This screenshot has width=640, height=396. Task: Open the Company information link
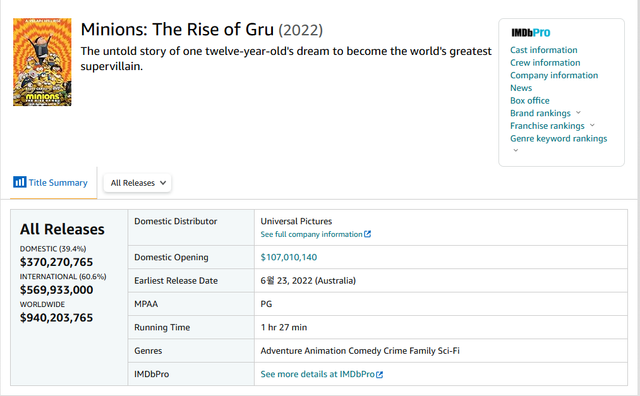[554, 75]
